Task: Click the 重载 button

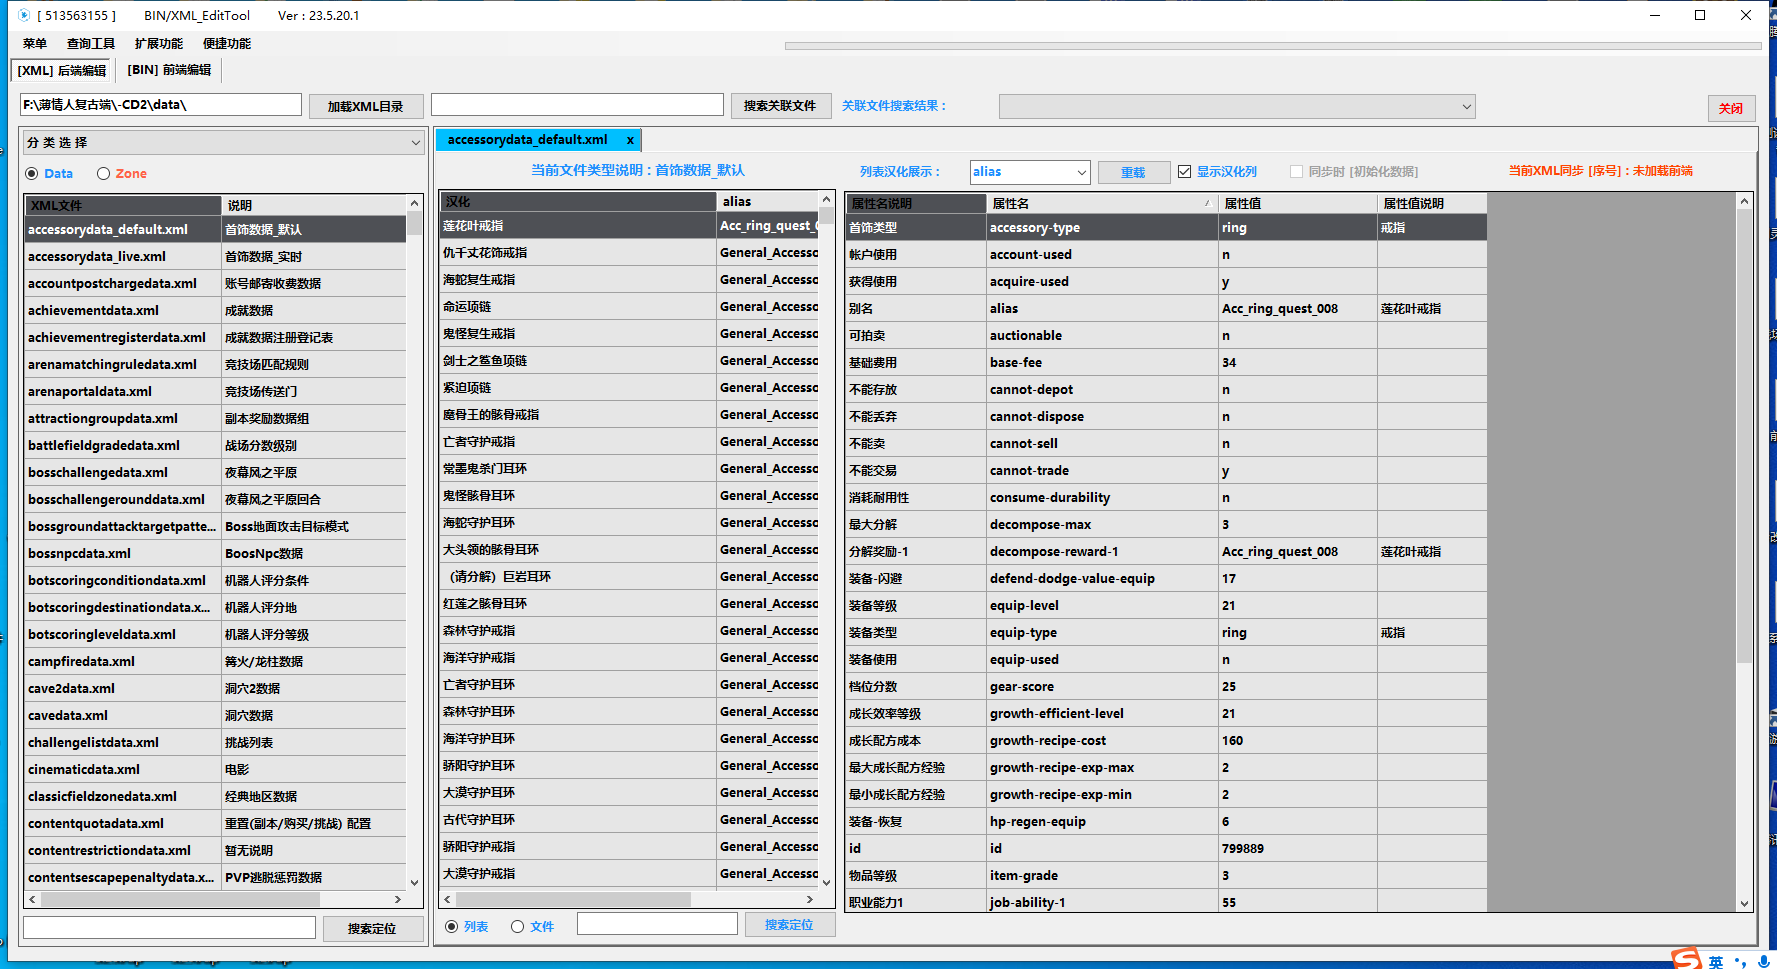Action: pyautogui.click(x=1134, y=172)
